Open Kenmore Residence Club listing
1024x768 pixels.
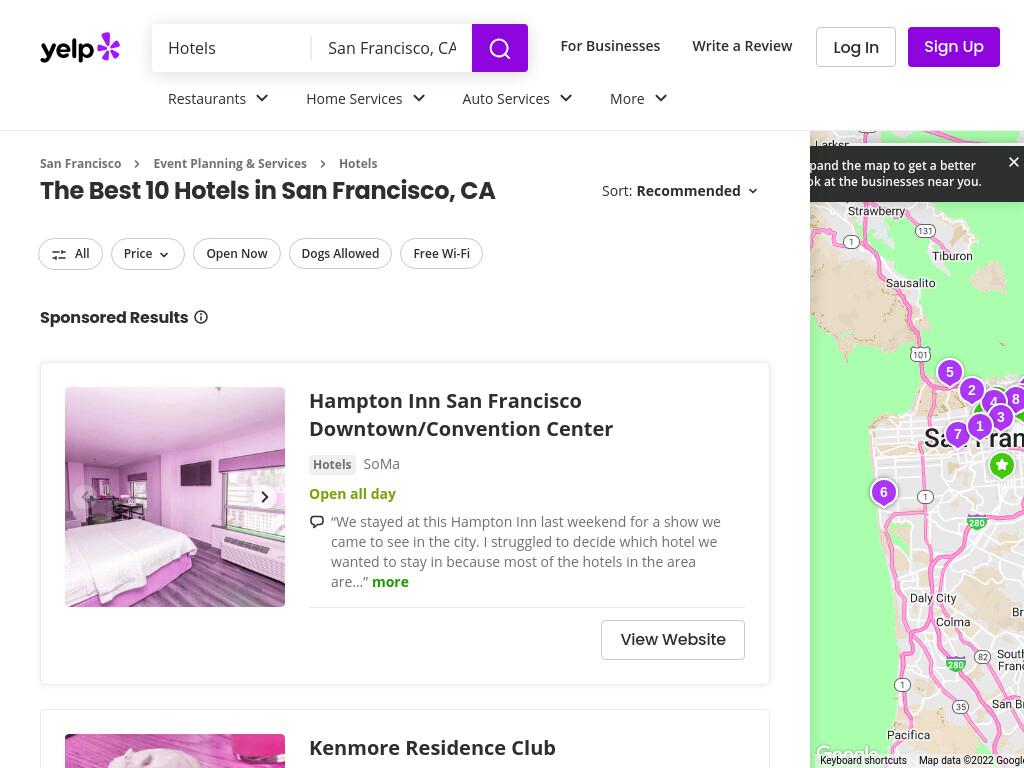click(x=432, y=748)
